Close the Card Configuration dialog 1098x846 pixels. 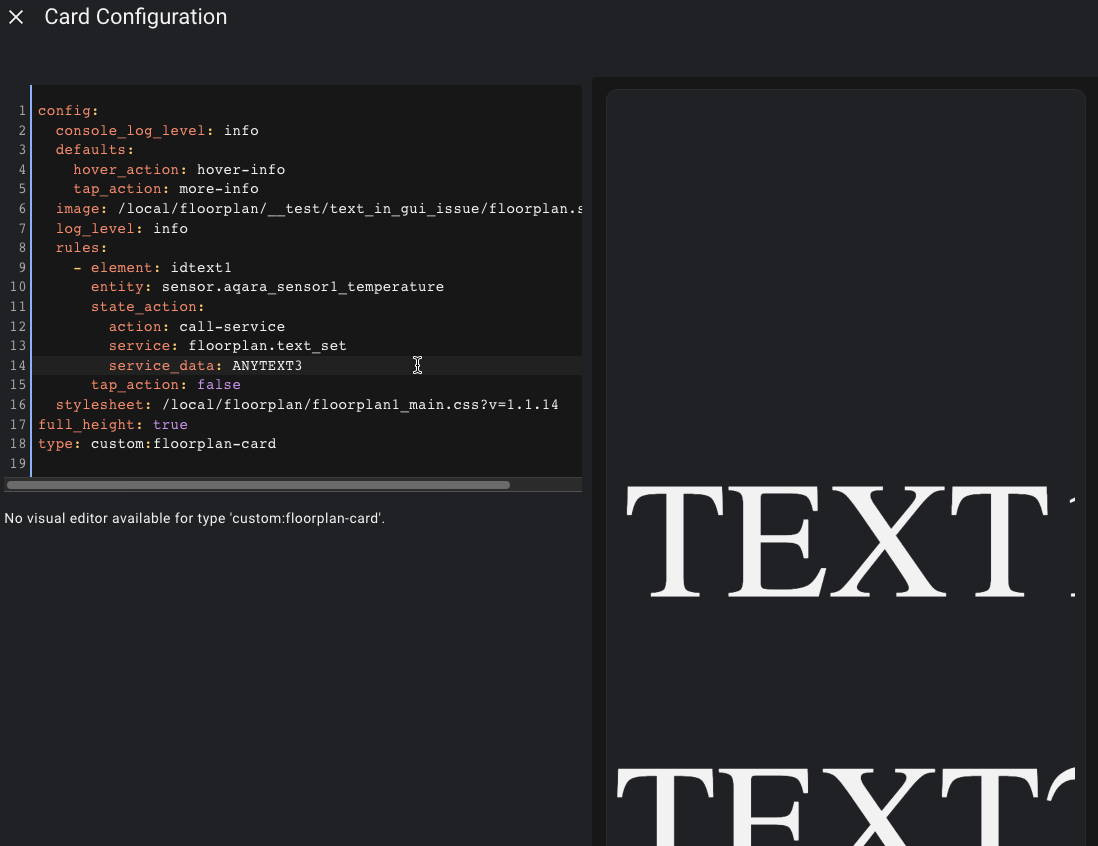(15, 17)
